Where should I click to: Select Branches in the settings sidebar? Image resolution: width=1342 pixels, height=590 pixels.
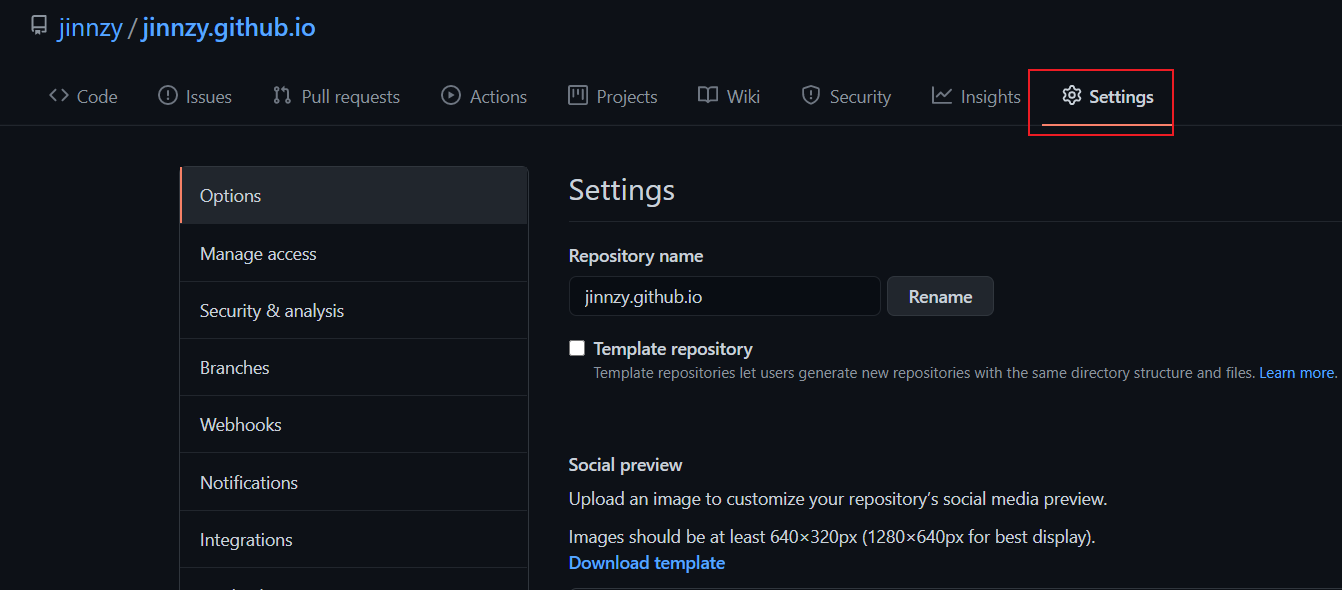[235, 368]
